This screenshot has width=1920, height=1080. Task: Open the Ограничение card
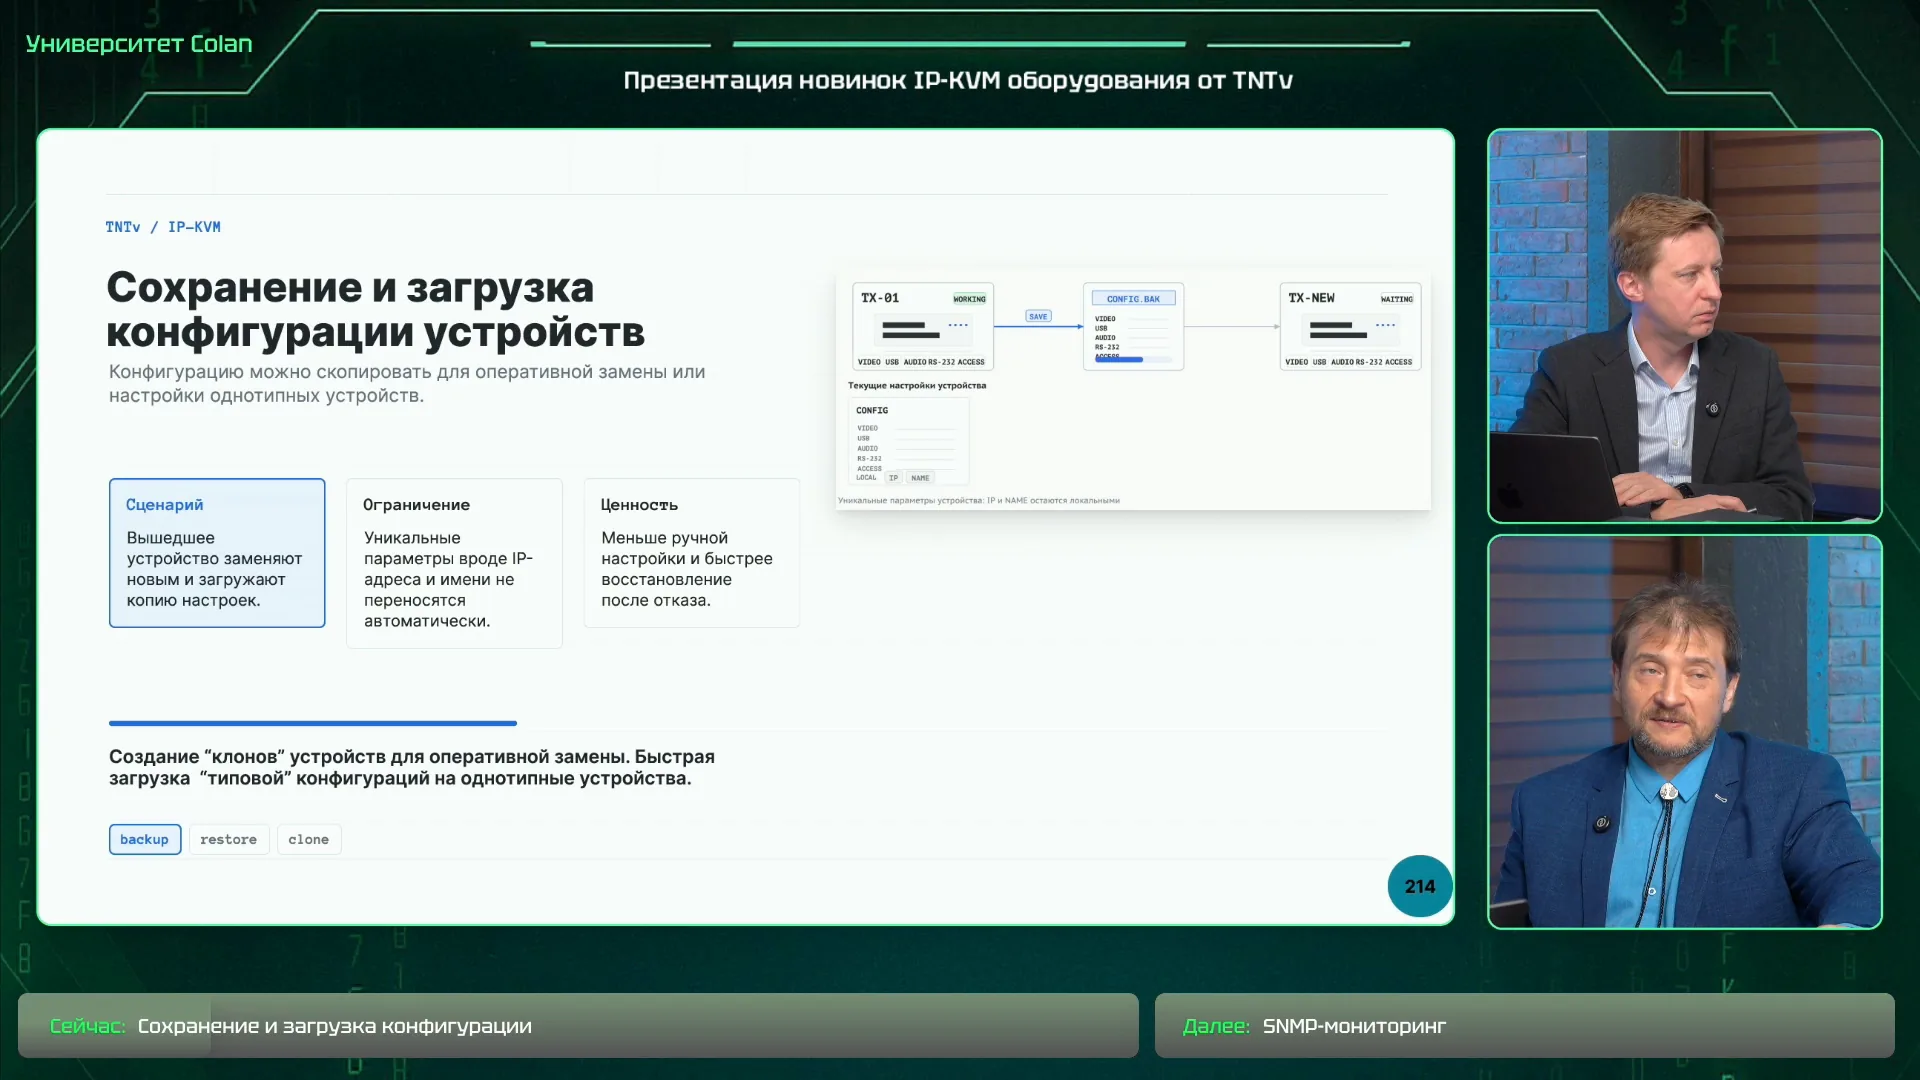(454, 563)
